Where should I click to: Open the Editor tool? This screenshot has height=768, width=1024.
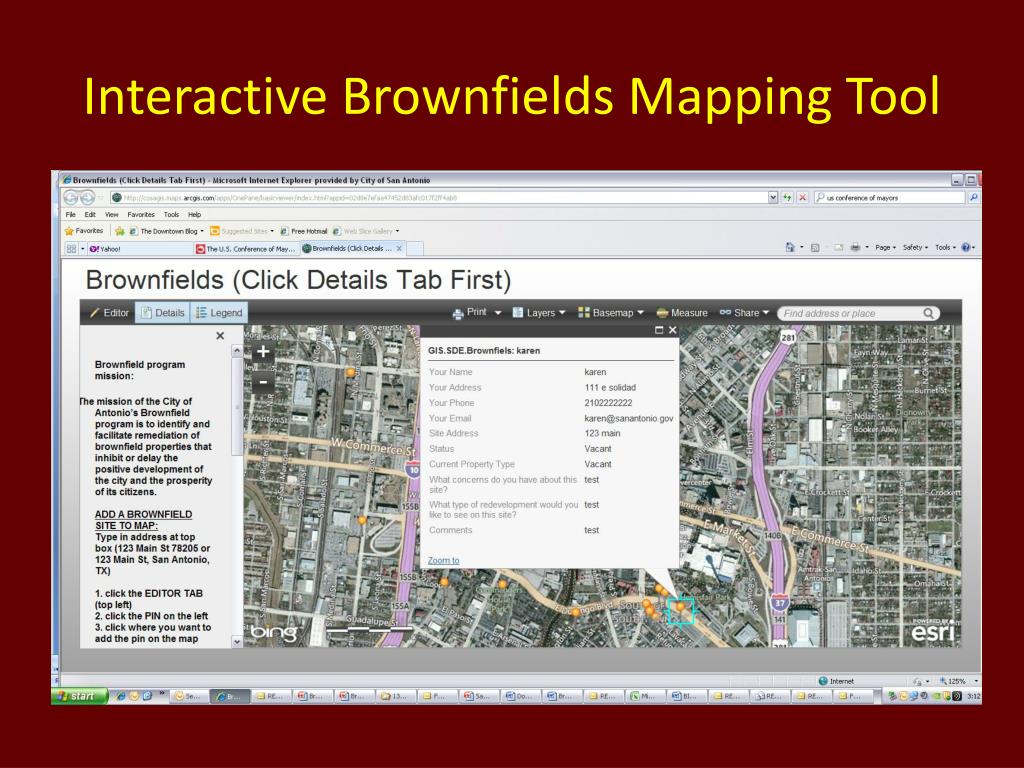[109, 313]
